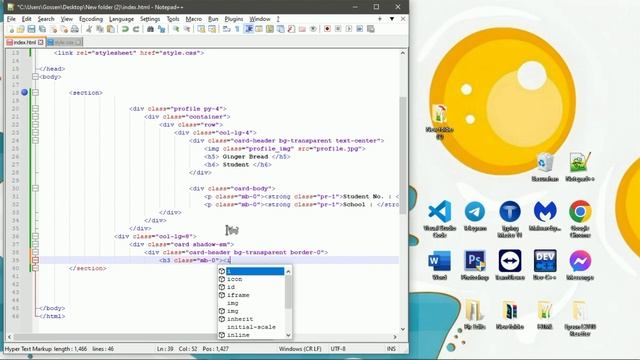Open the Document Map toolbar icon
The image size is (640, 360).
(270, 29)
